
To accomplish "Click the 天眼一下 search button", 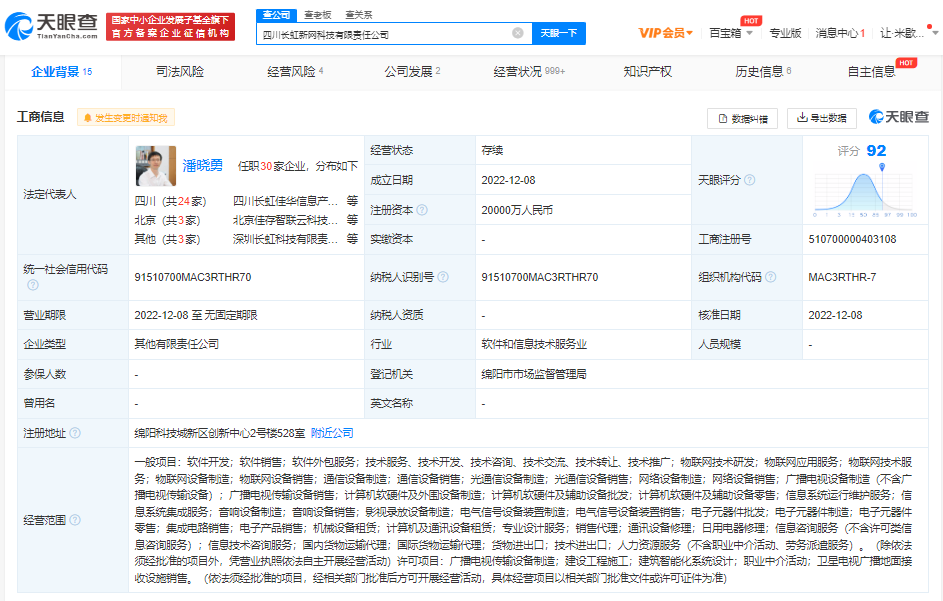I will (558, 33).
